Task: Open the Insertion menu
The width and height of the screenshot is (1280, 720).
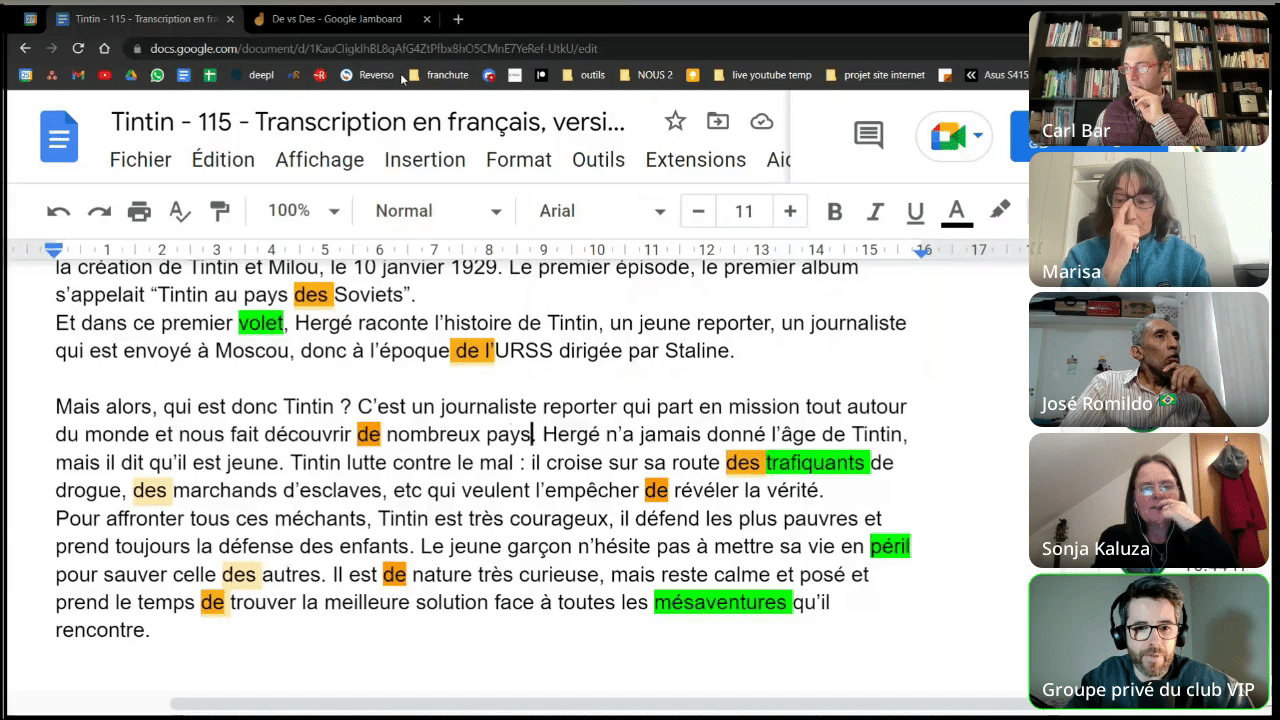Action: pos(425,160)
